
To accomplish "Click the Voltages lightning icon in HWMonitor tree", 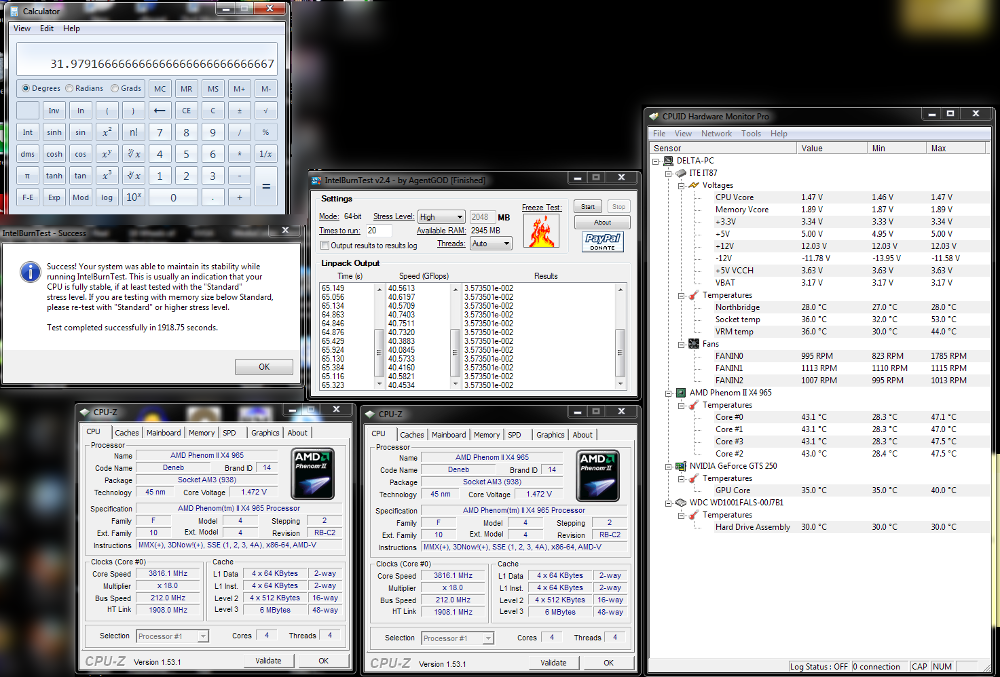I will point(694,186).
